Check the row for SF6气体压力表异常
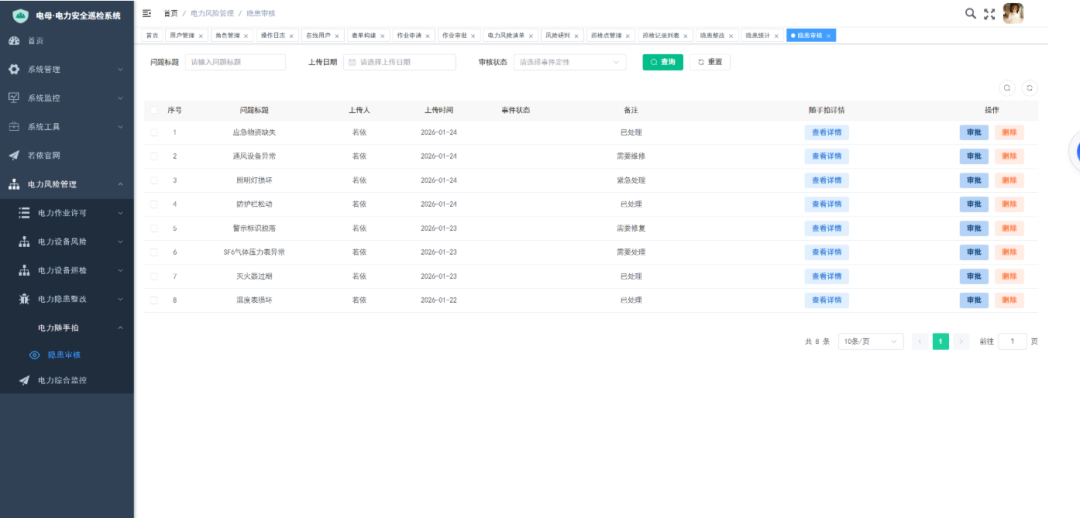The height and width of the screenshot is (518, 1080). click(154, 252)
